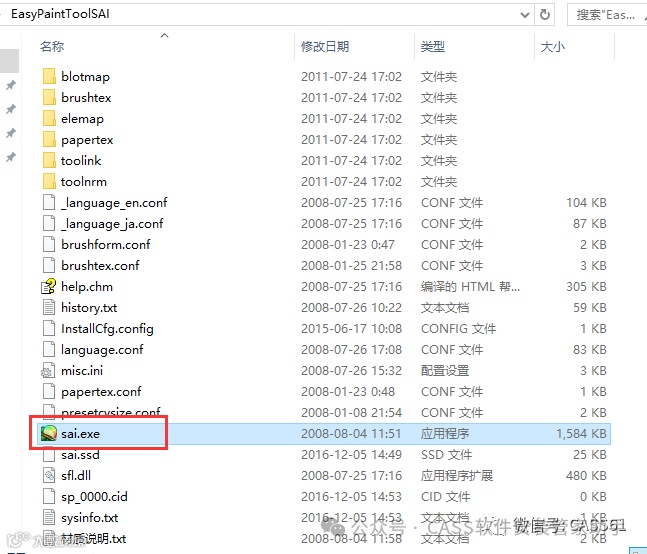Select the file name sai.ssd
Image resolution: width=647 pixels, height=554 pixels.
click(x=80, y=455)
